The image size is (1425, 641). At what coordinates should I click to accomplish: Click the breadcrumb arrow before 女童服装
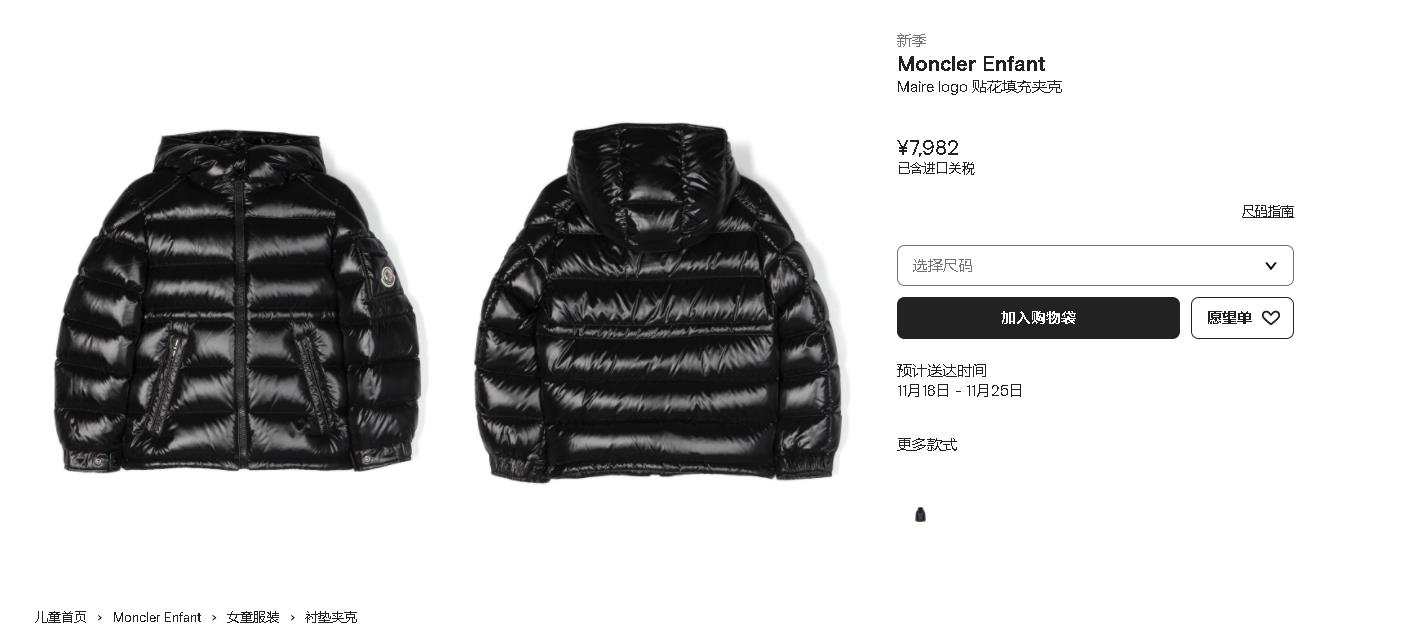214,618
